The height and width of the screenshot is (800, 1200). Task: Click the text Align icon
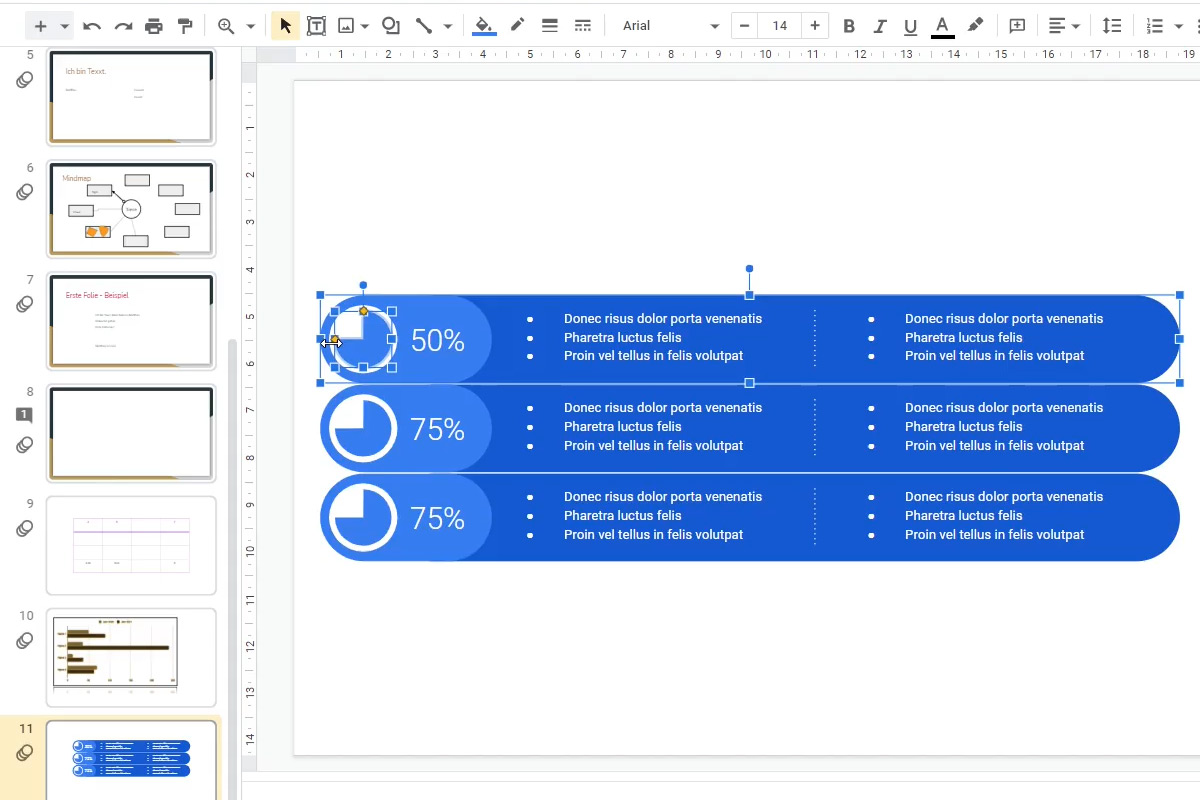tap(1057, 26)
